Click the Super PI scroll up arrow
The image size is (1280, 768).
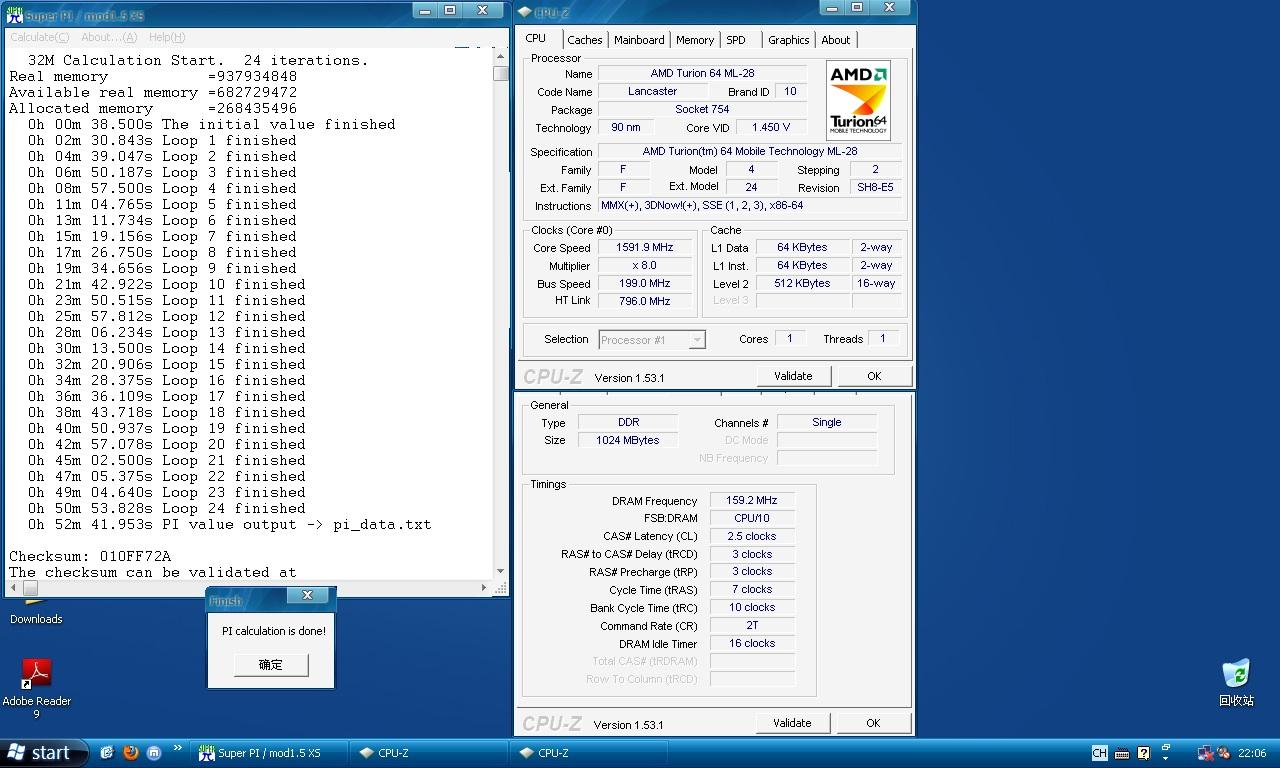point(501,58)
